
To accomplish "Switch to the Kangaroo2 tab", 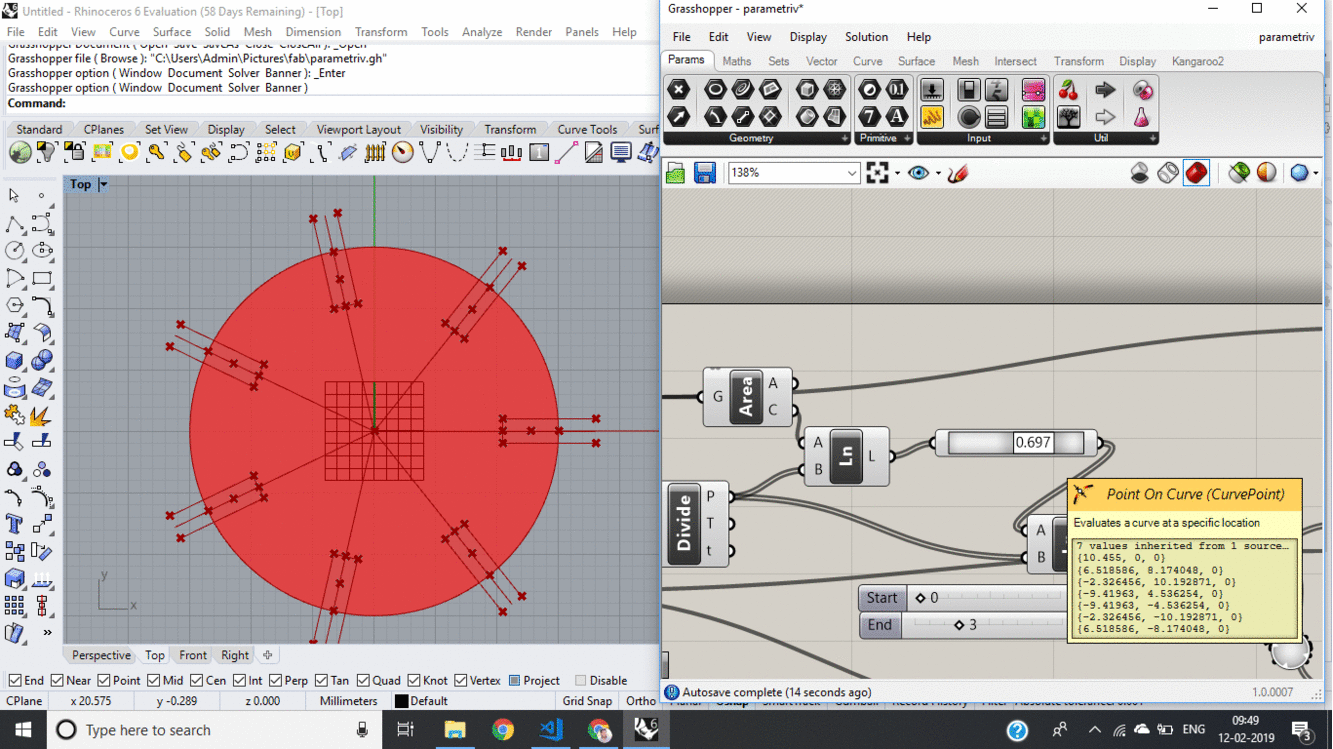I will (1197, 61).
